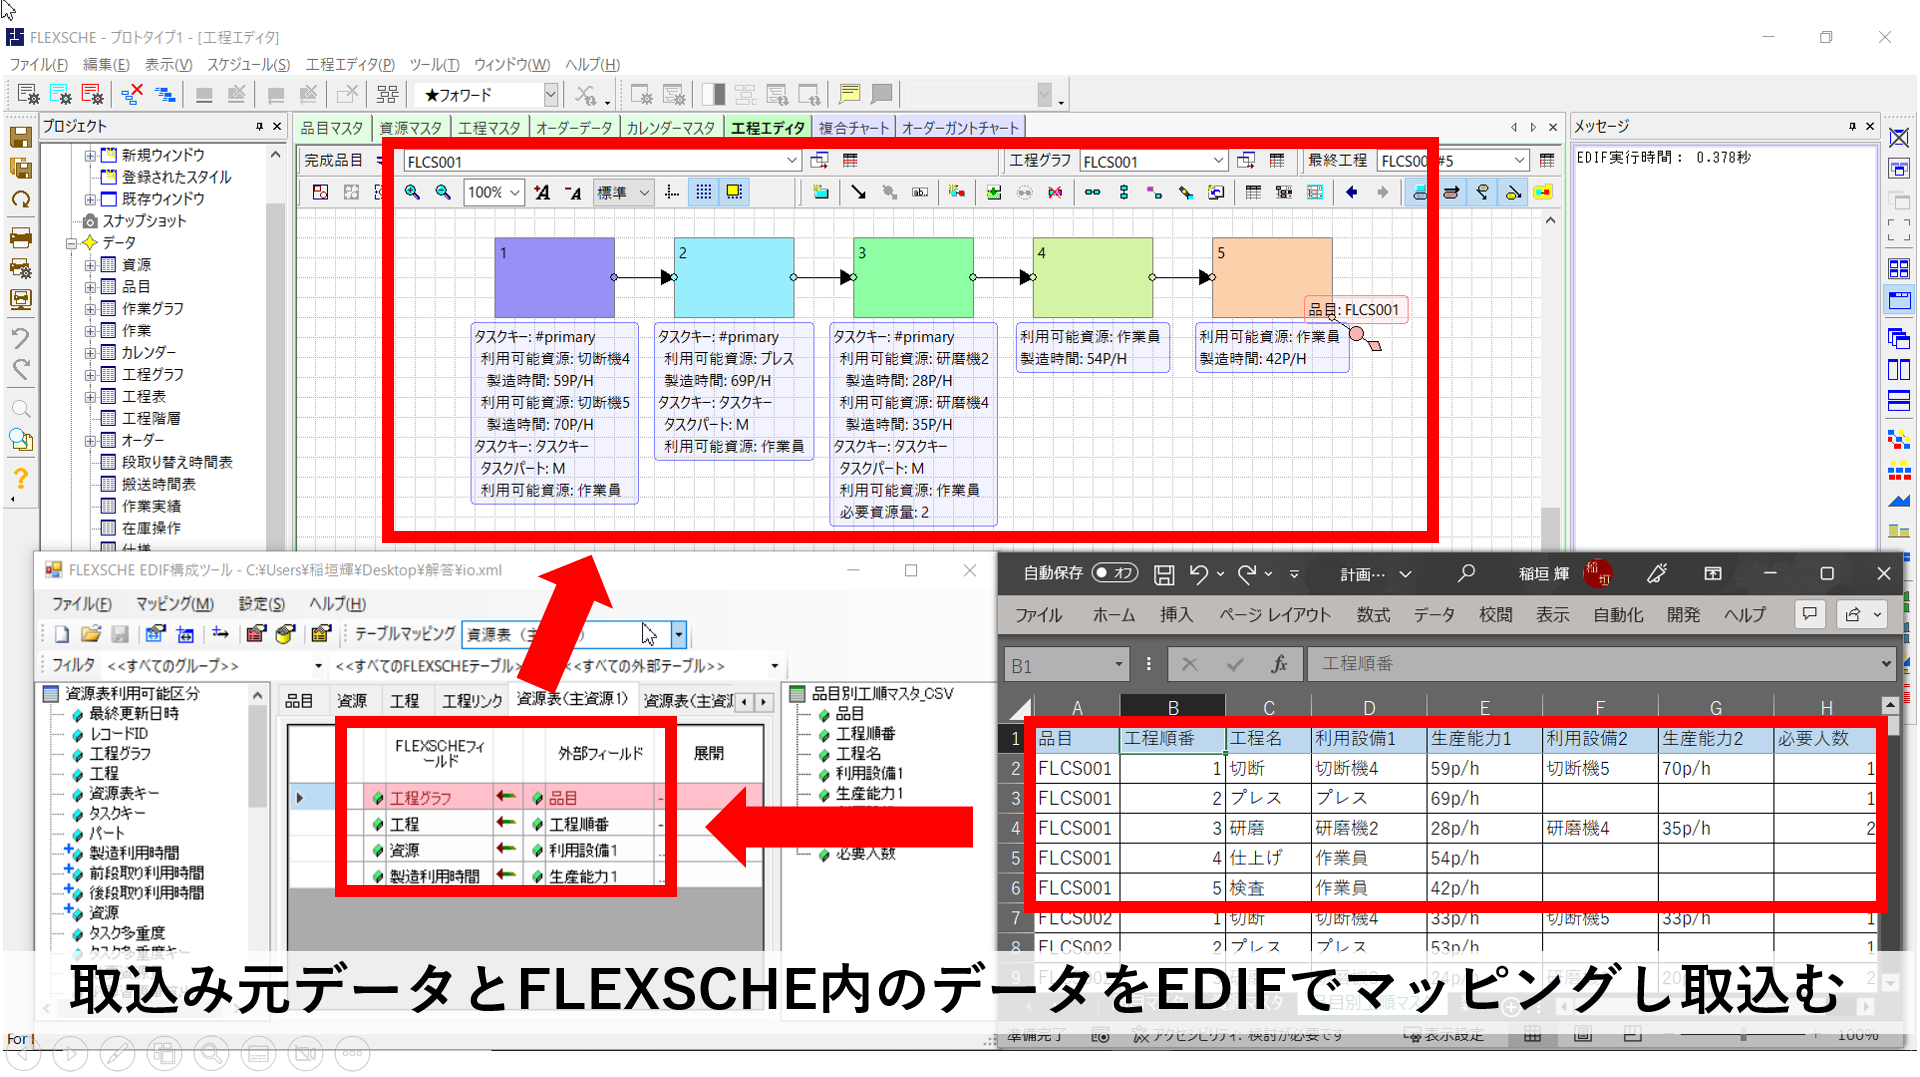Viewport: 1920px width, 1077px height.
Task: Zoom out in the process graph editor
Action: pyautogui.click(x=443, y=192)
